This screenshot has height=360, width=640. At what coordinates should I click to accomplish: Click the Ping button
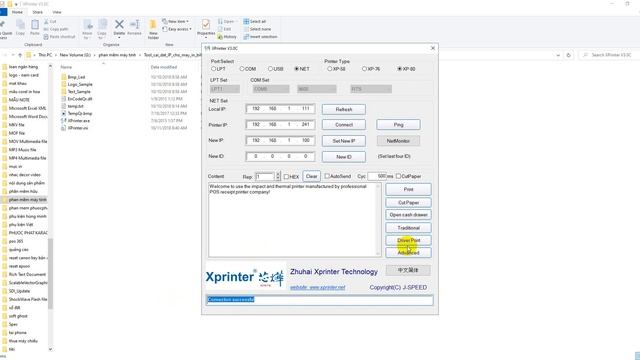[398, 125]
